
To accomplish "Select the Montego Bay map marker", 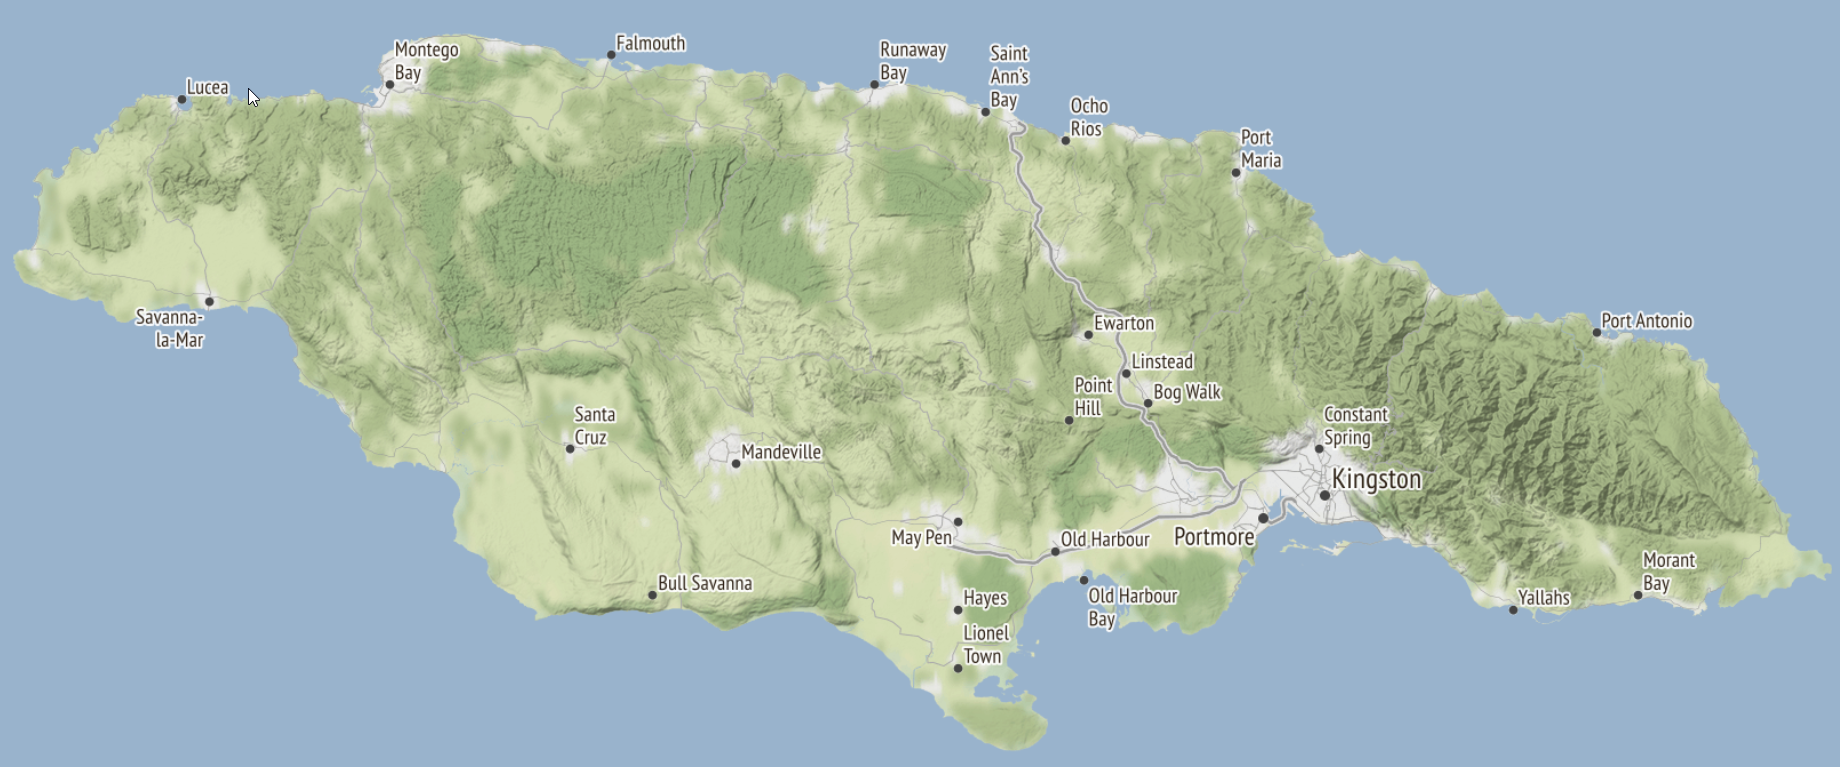I will point(390,85).
